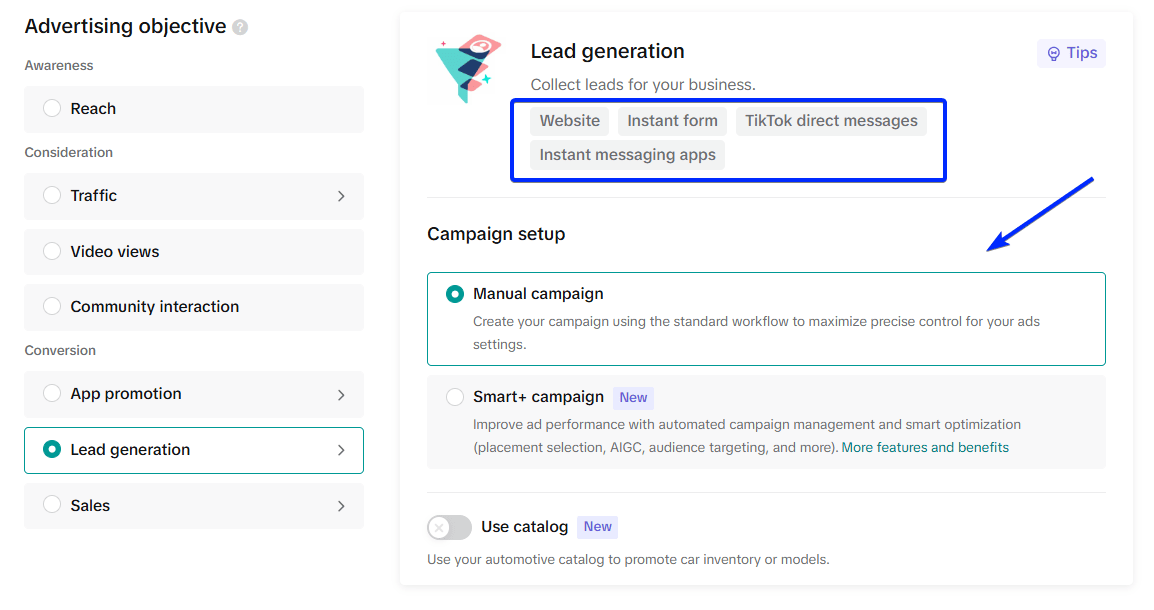Expand the Lead generation chevron arrow
1154x610 pixels.
coord(341,450)
